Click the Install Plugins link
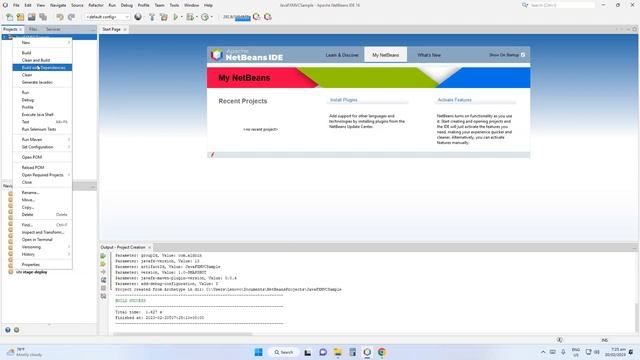 (344, 100)
